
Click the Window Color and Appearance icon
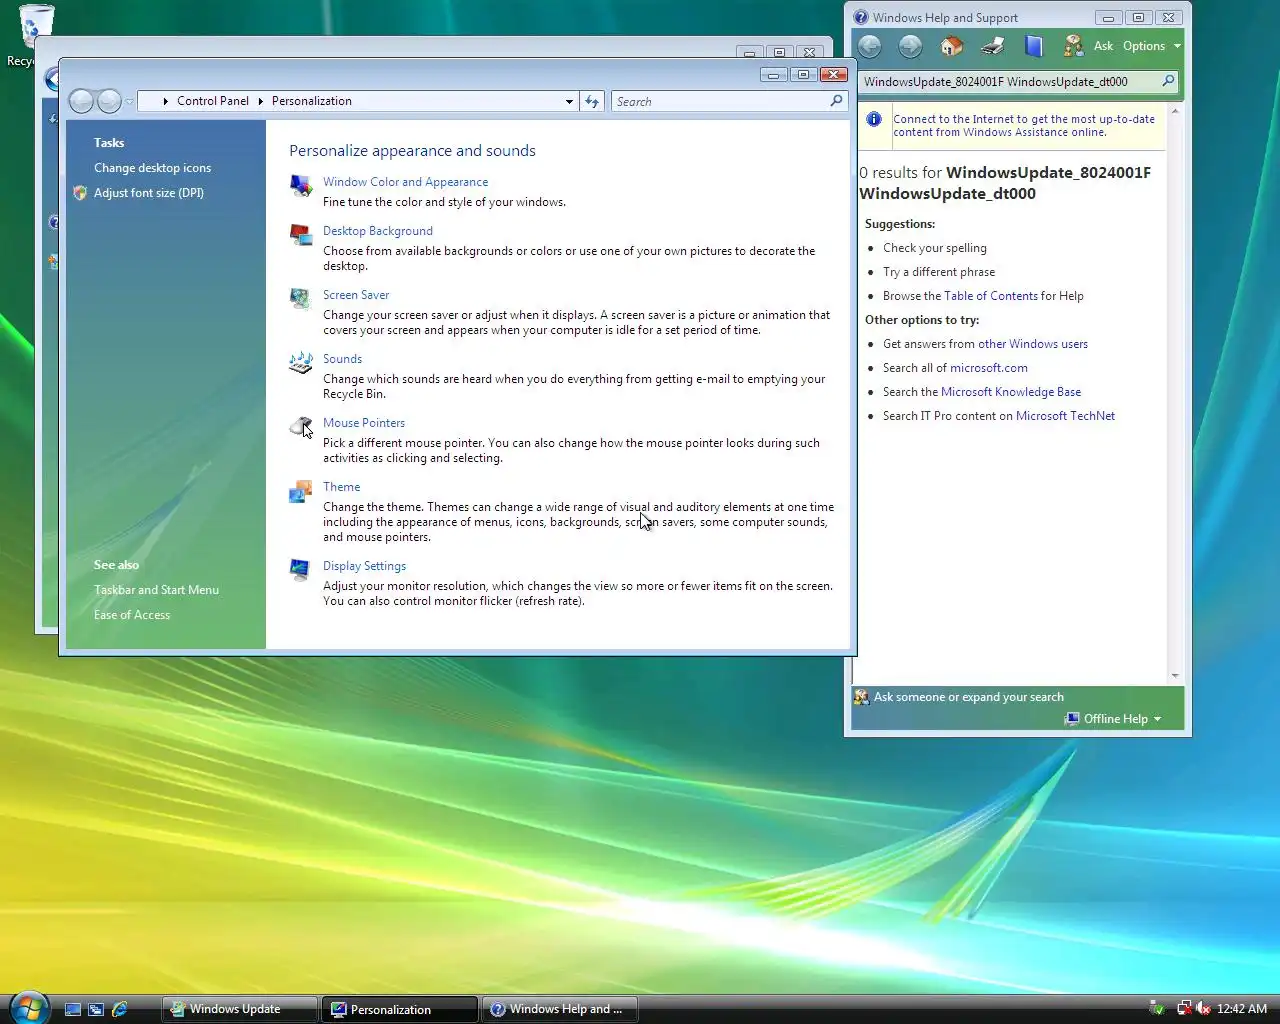click(x=300, y=185)
